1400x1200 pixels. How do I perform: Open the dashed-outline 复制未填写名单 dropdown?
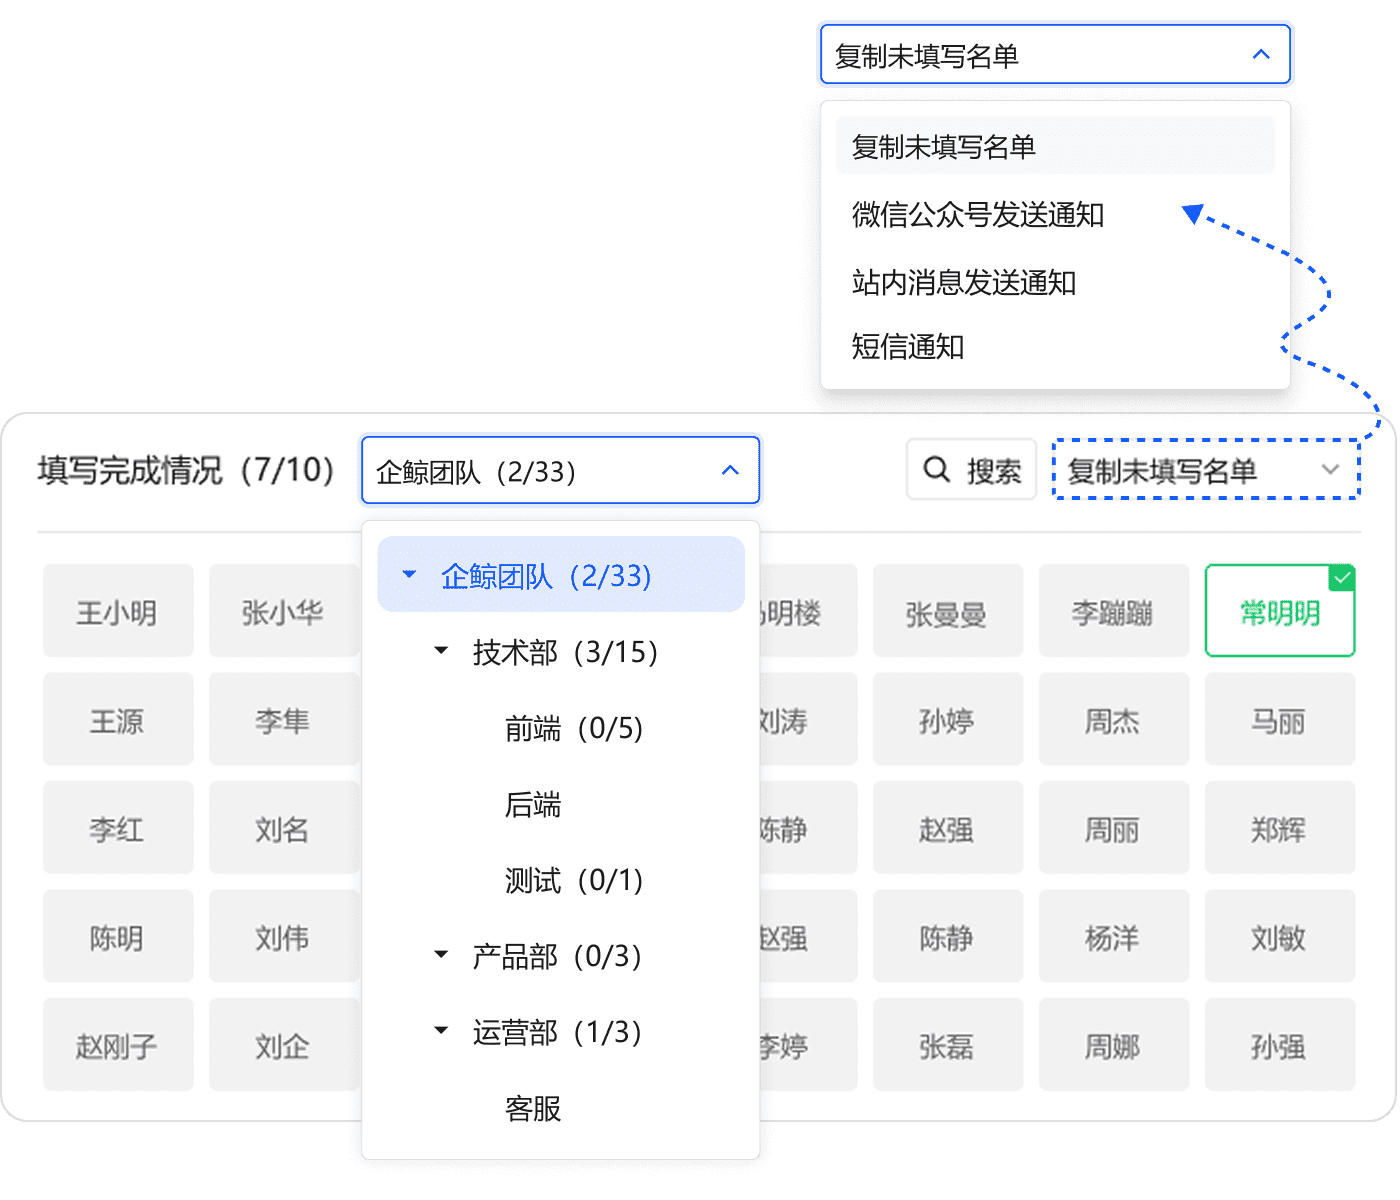pos(1205,470)
